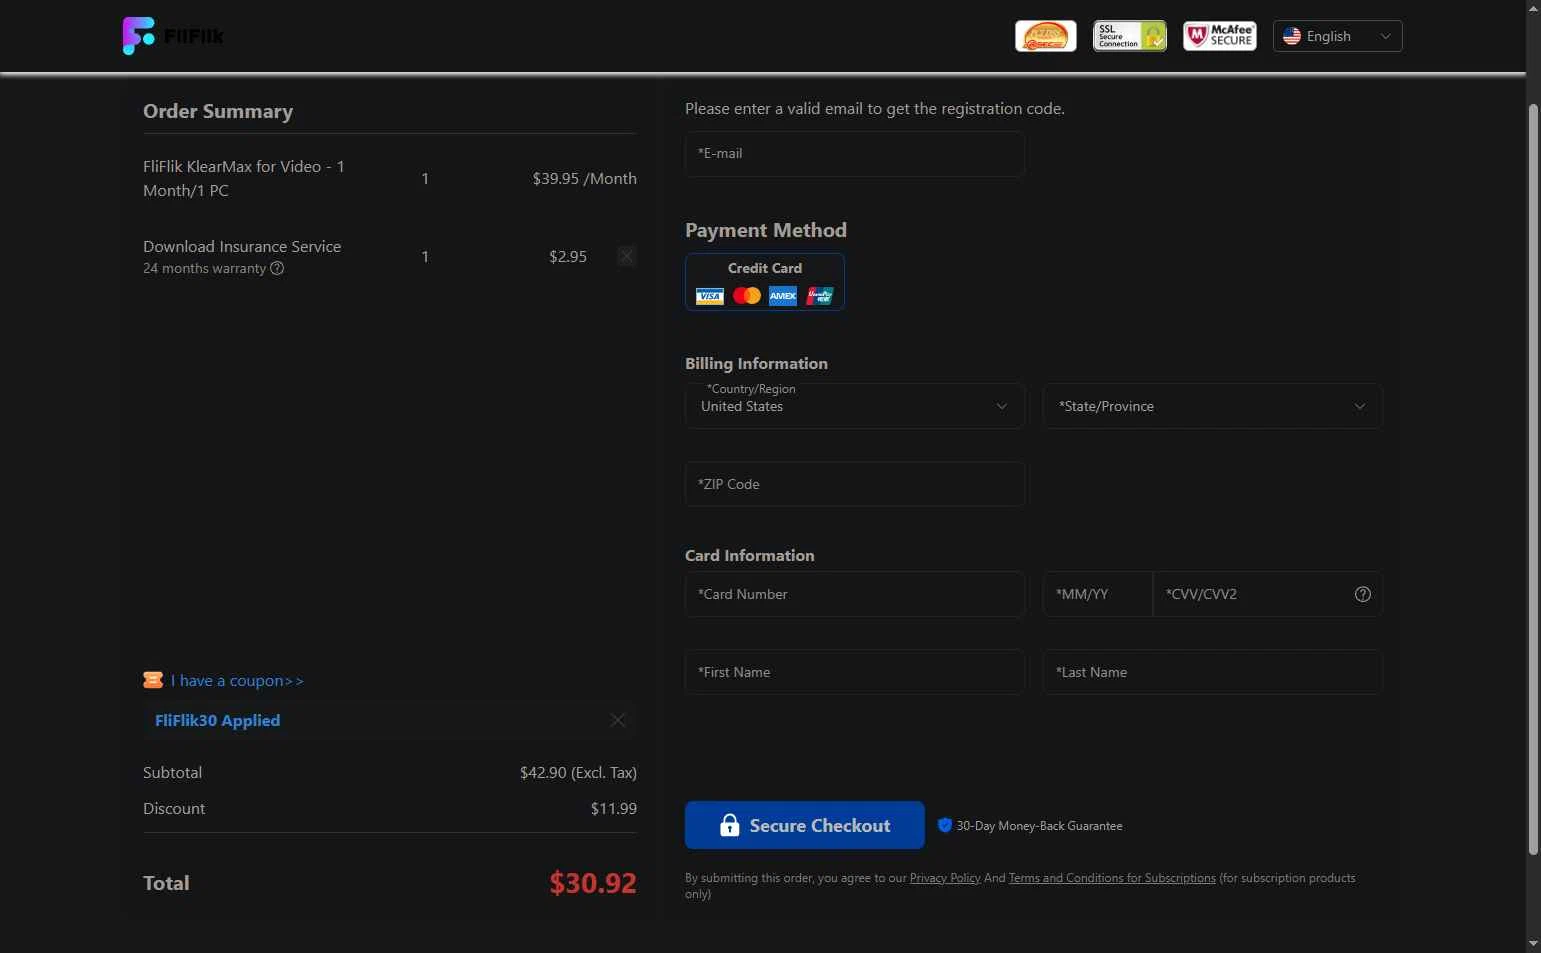Click the $11.99 discount value
This screenshot has height=953, width=1541.
(613, 808)
